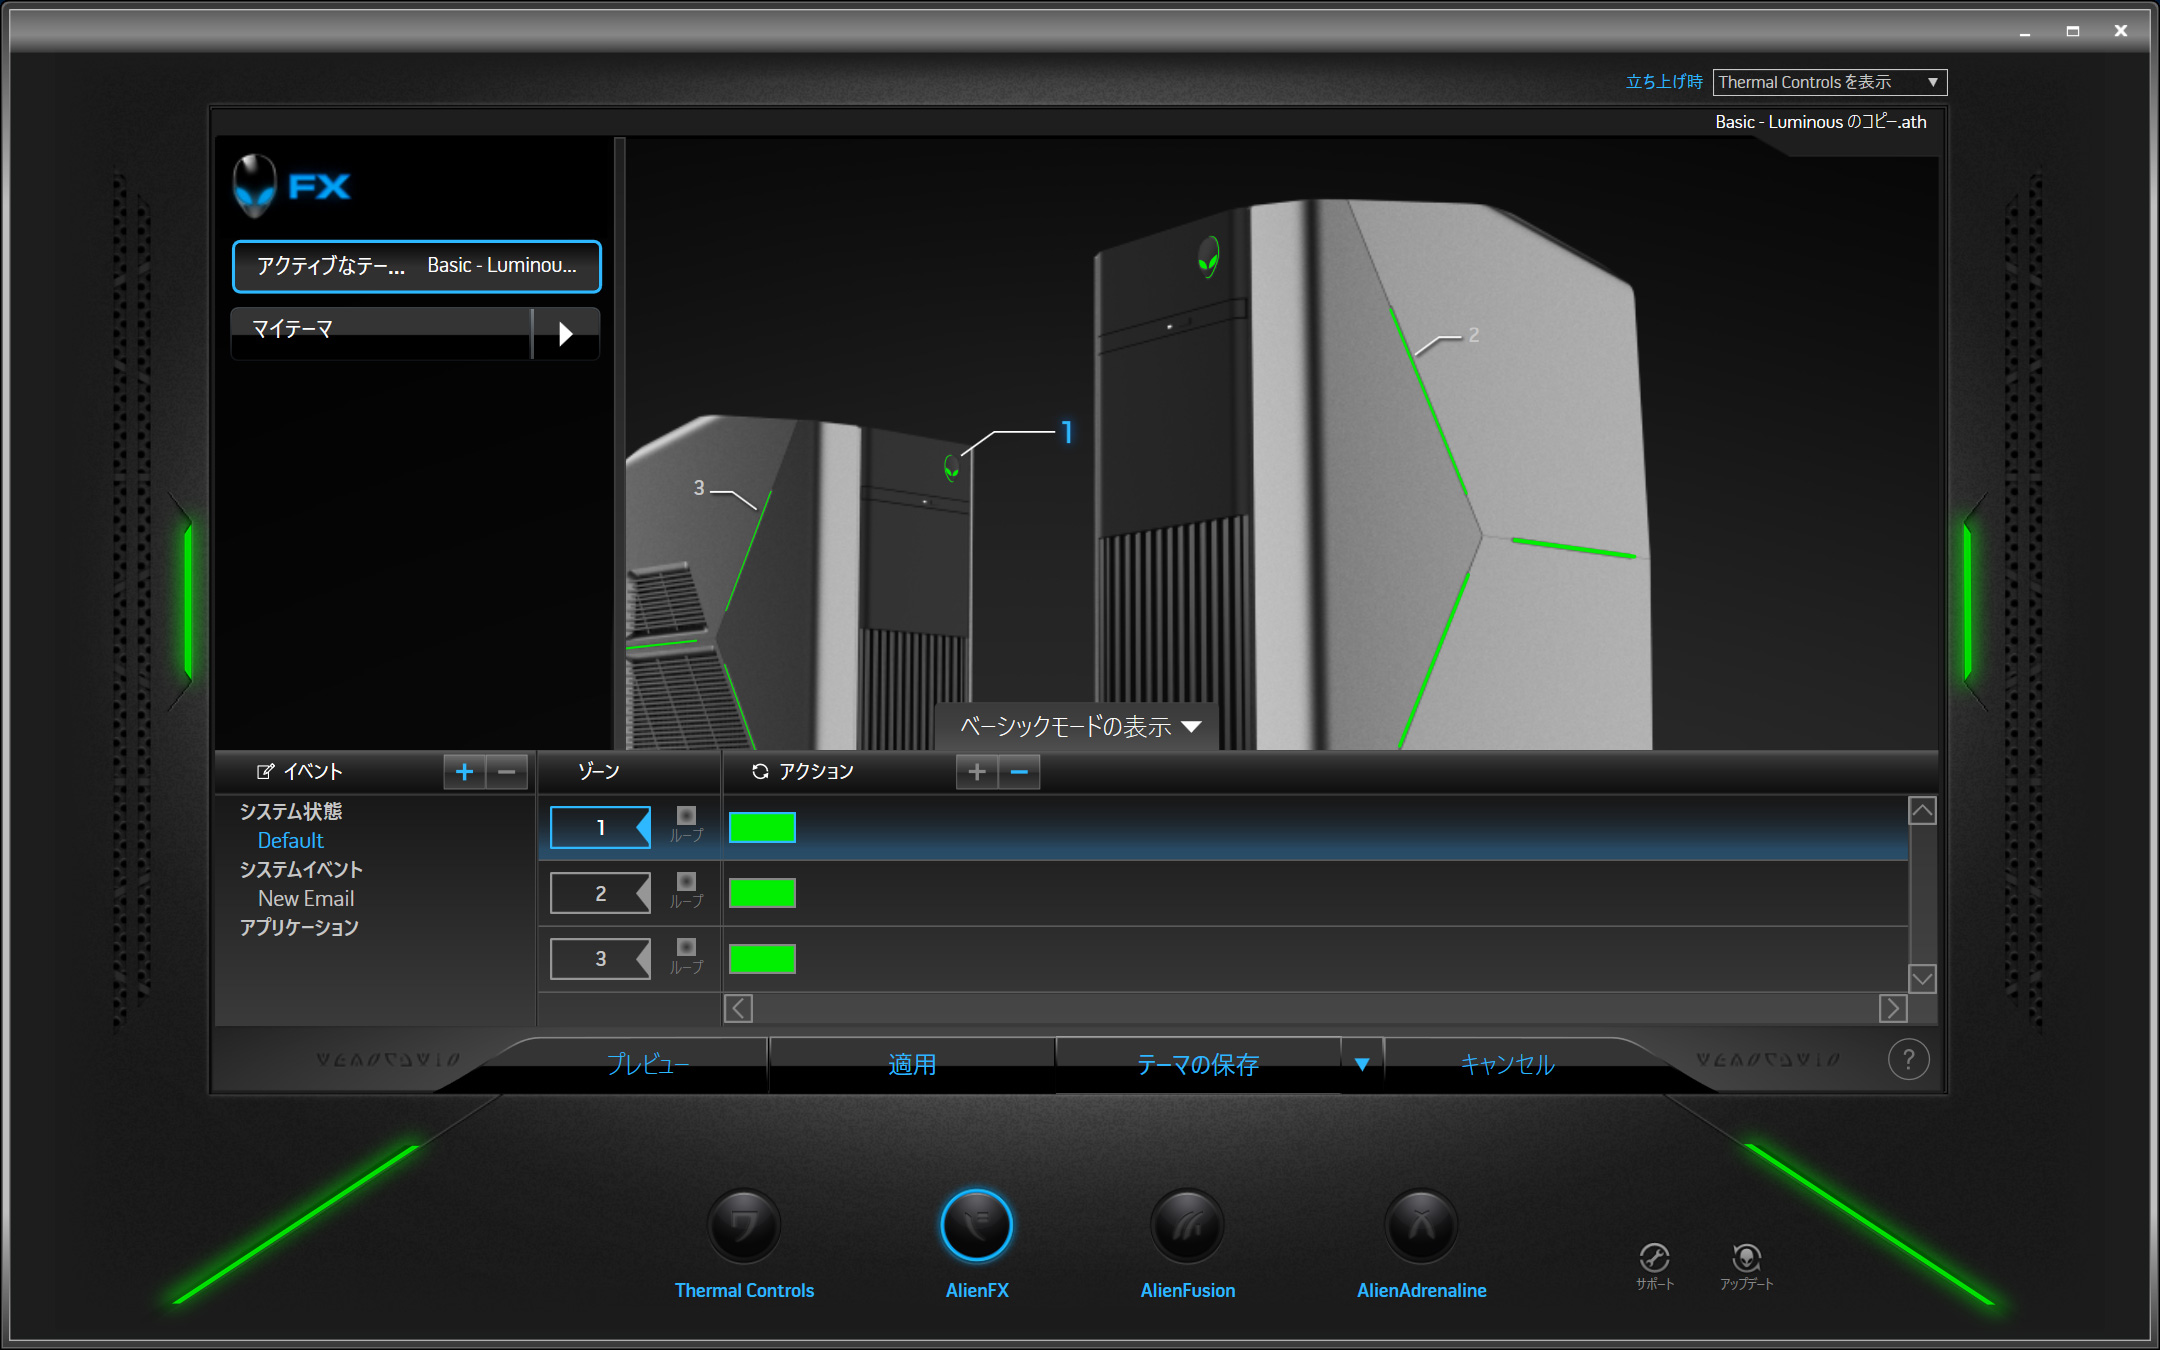
Task: Expand the My Themes (マイテーマ) arrow
Action: click(x=566, y=333)
